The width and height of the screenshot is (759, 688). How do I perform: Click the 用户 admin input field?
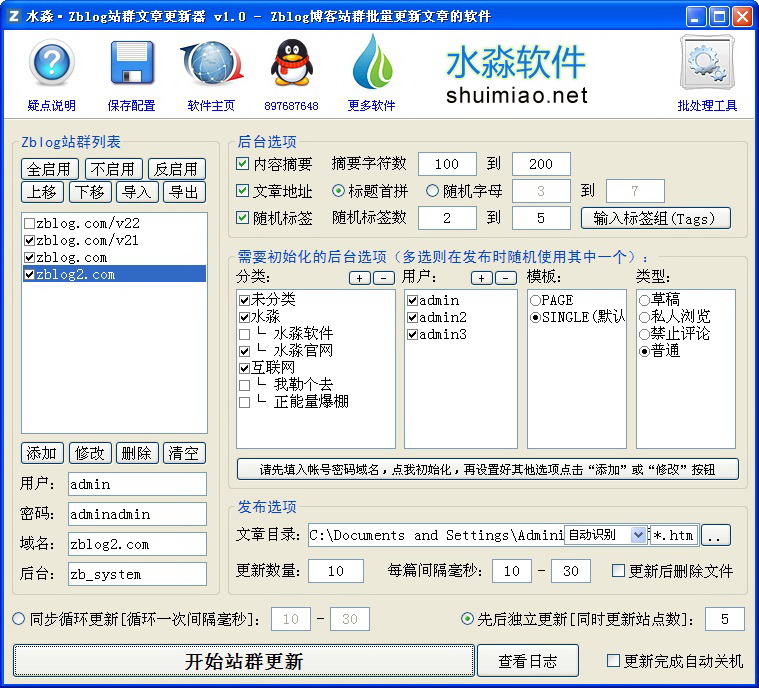coord(137,484)
